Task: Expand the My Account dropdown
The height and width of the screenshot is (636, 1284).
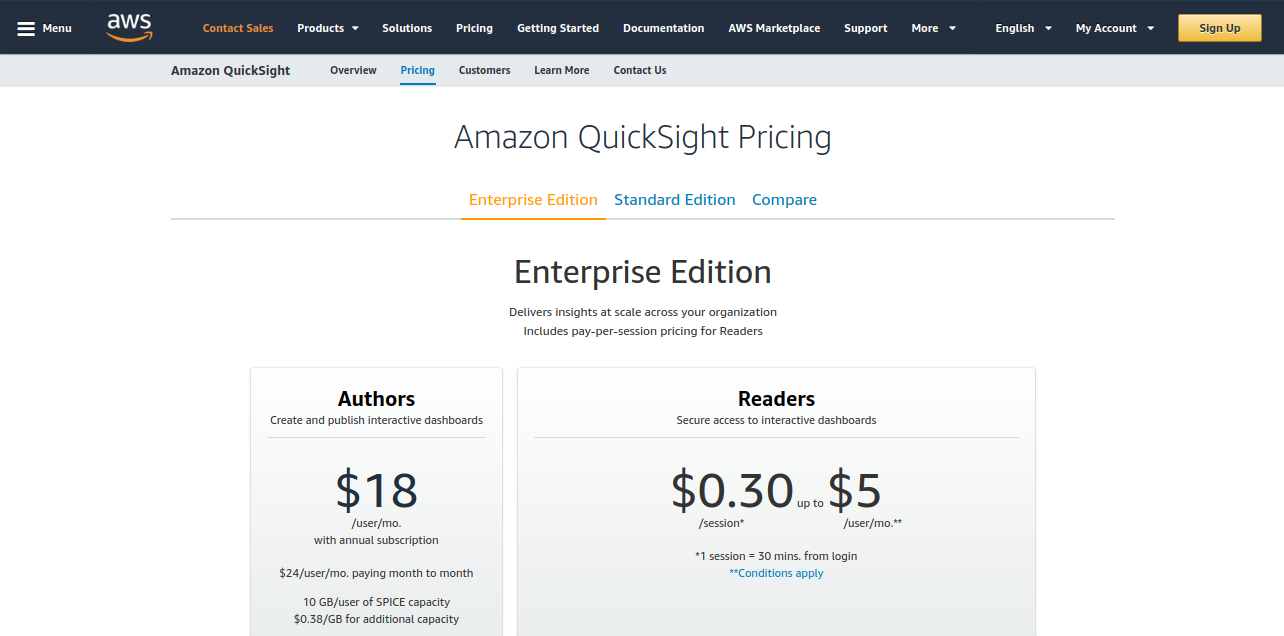Action: click(x=1113, y=28)
